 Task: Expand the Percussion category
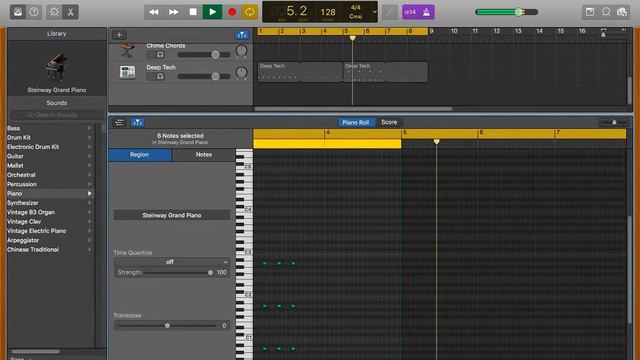pos(89,184)
